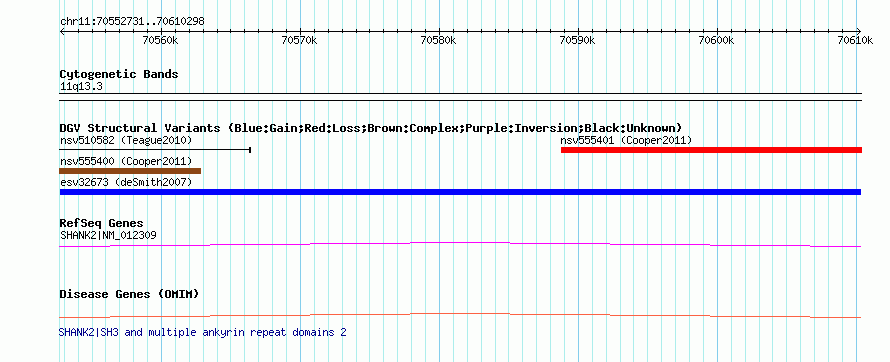Select the blue esv32673 gain variant bar
This screenshot has height=362, width=890.
coord(460,192)
